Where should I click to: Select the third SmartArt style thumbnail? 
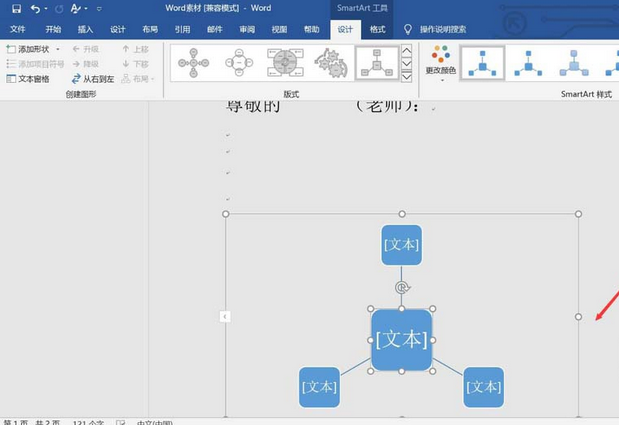point(574,63)
